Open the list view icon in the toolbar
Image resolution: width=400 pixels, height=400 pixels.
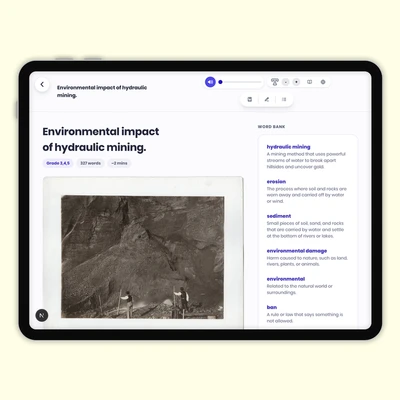point(284,99)
